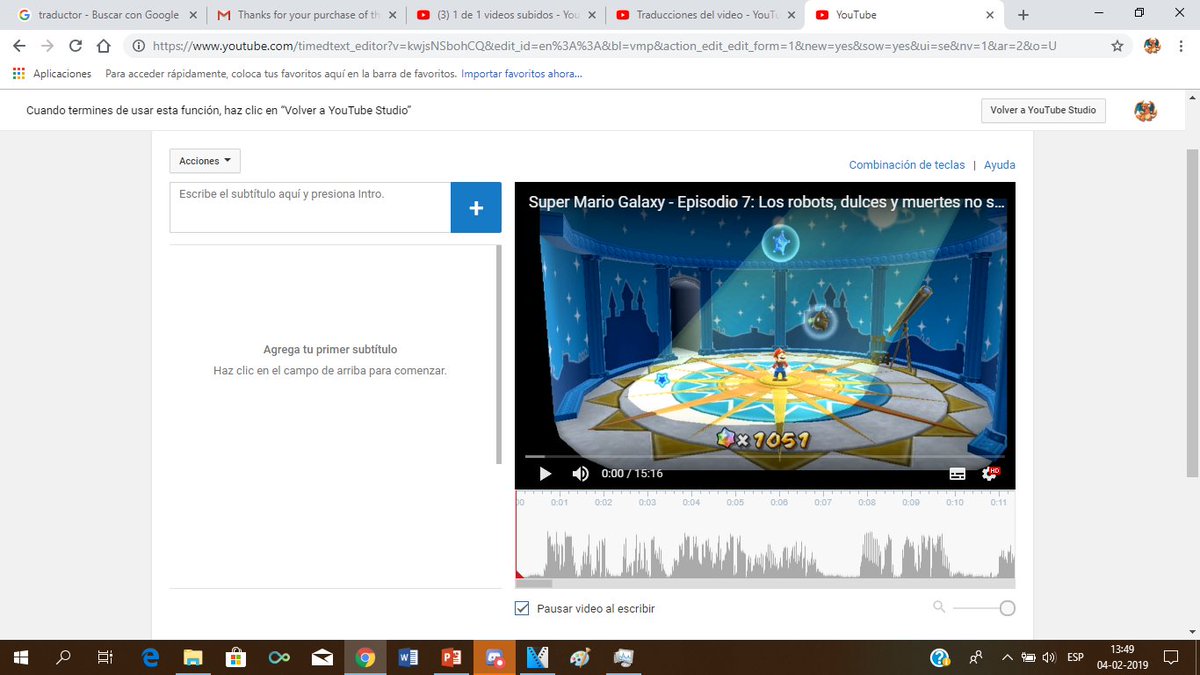This screenshot has width=1200, height=675.
Task: Open volume control in system tray
Action: pyautogui.click(x=1049, y=657)
